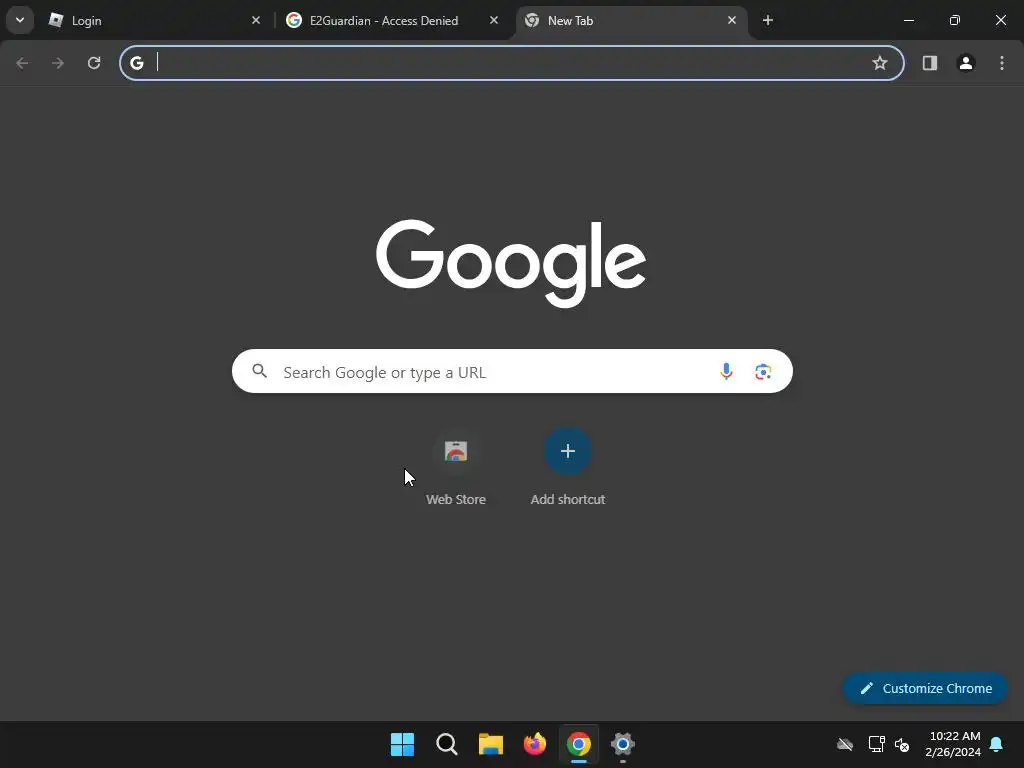
Task: Switch to the Login tab
Action: (x=155, y=20)
